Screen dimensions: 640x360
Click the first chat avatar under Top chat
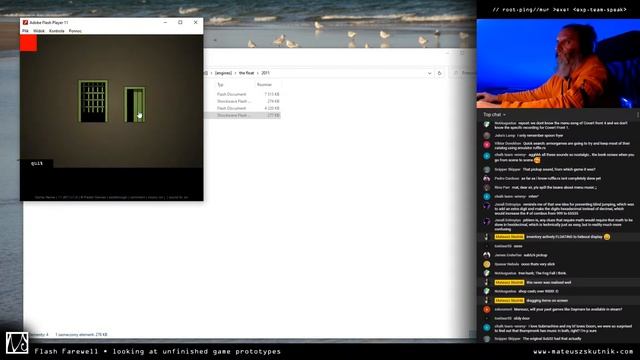click(x=487, y=124)
